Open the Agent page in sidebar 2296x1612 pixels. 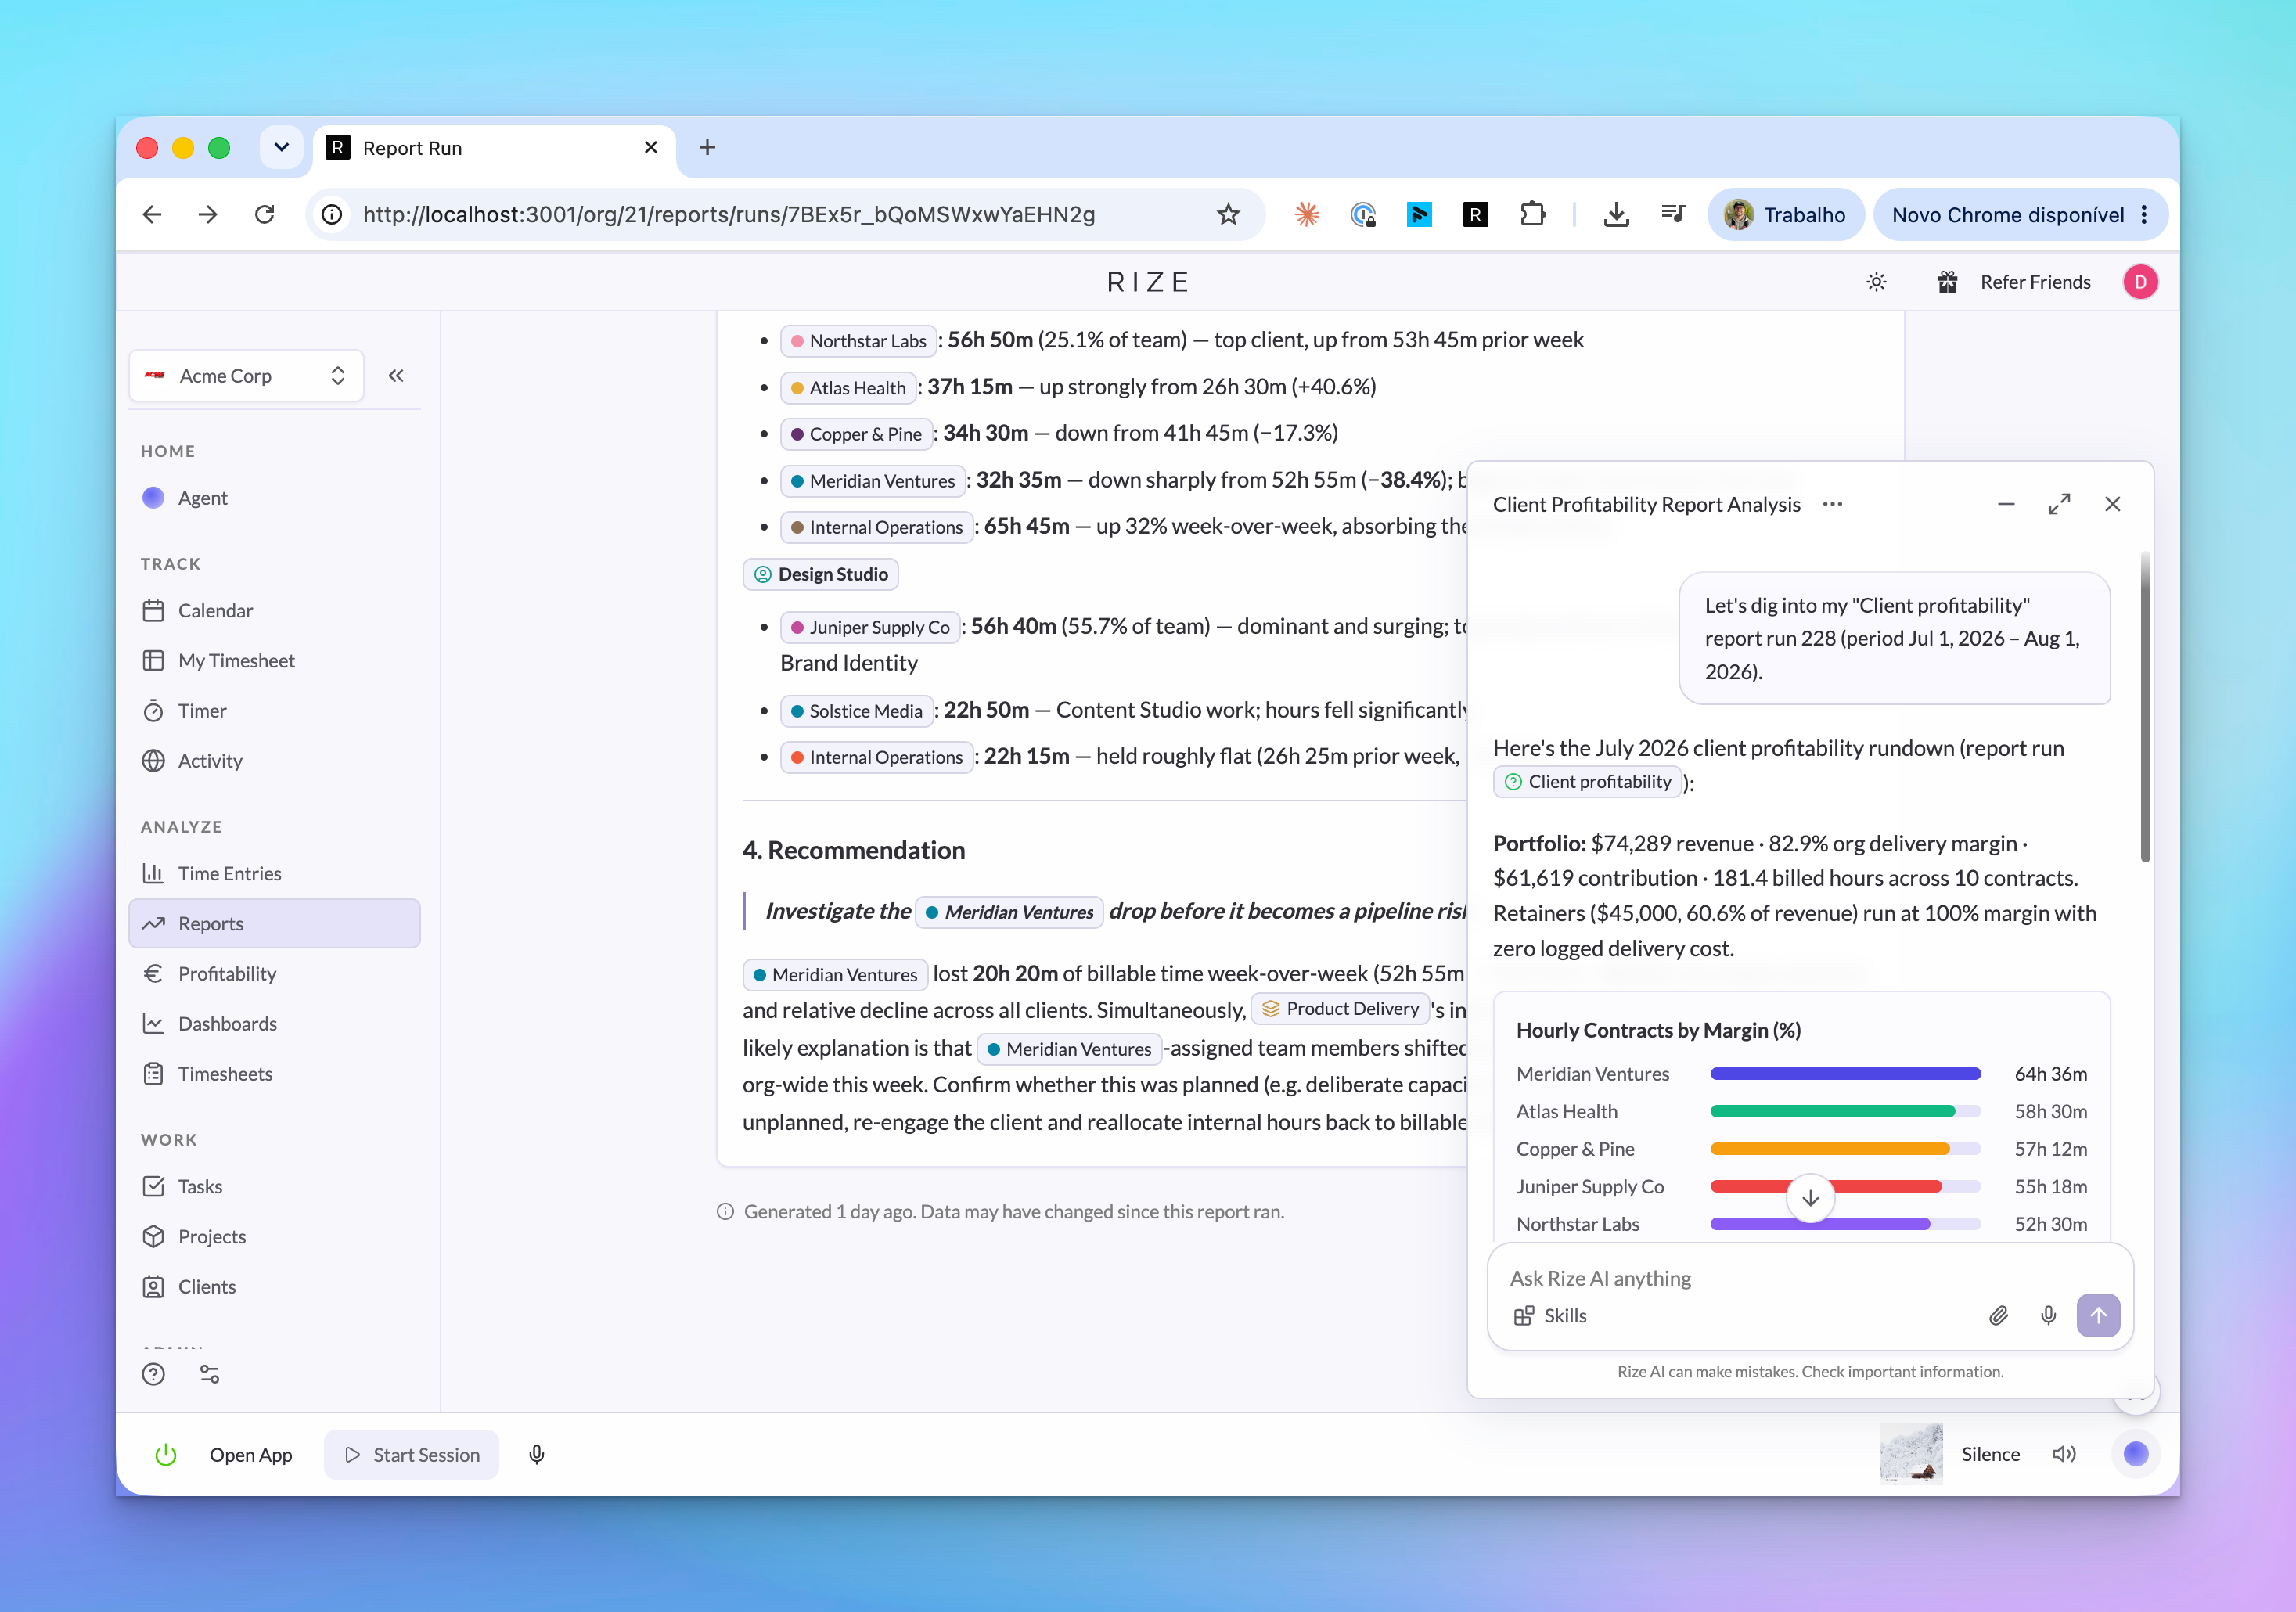274,498
